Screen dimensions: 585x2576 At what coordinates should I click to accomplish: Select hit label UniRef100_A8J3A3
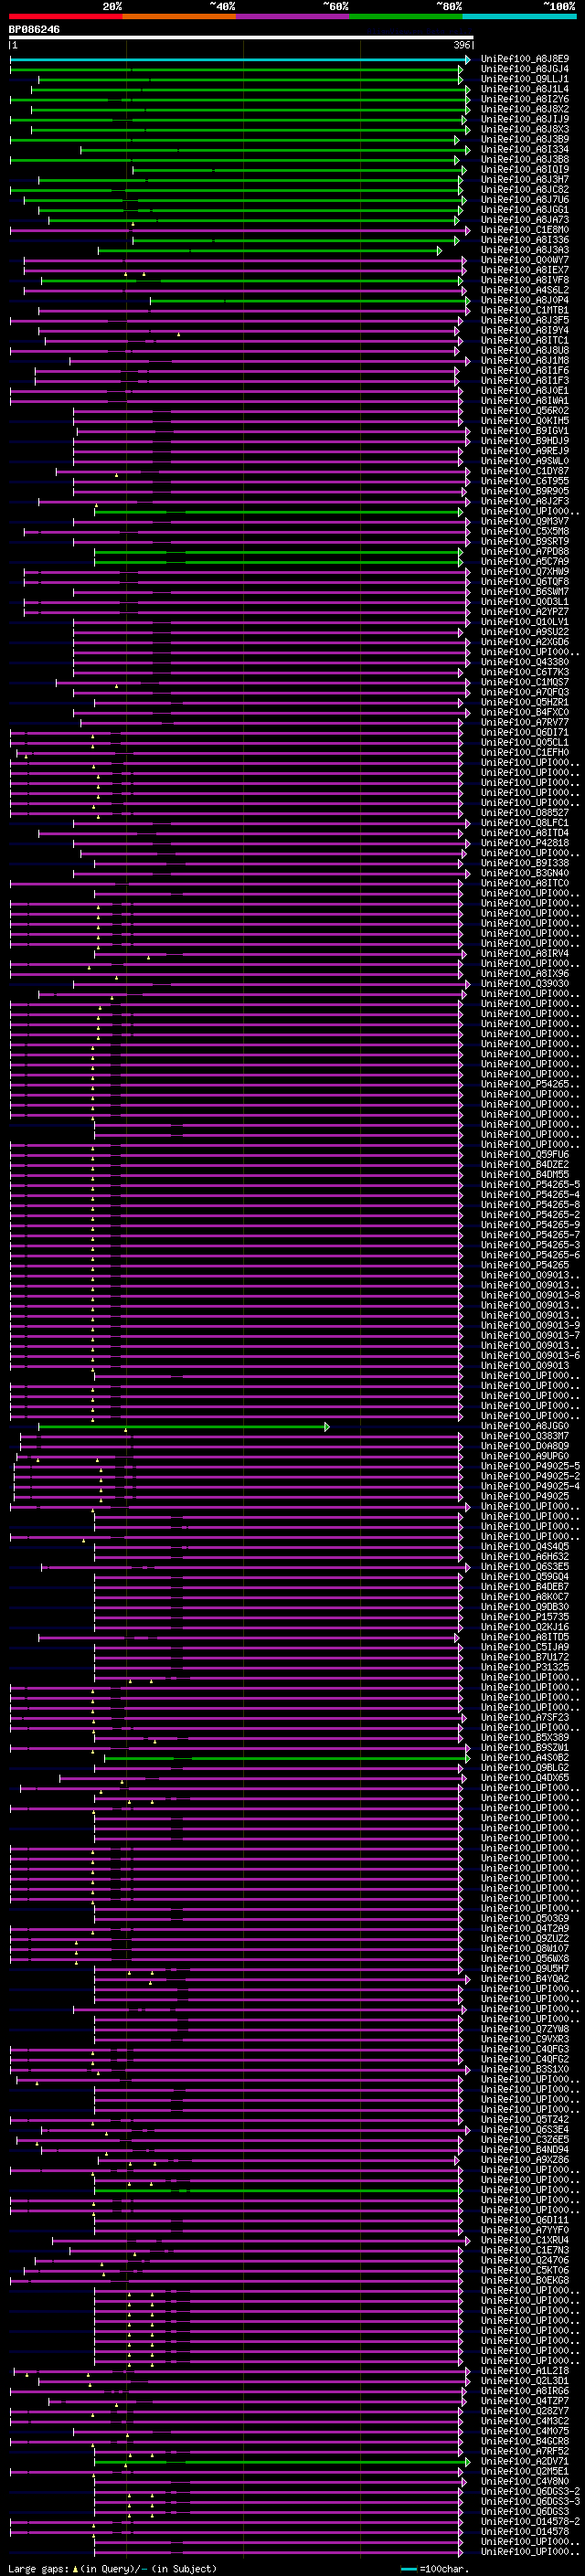[x=525, y=250]
